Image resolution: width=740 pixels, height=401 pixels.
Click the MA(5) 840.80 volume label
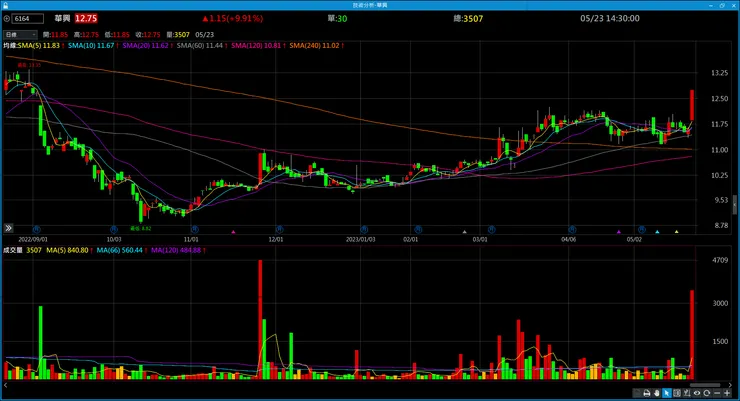pyautogui.click(x=67, y=250)
